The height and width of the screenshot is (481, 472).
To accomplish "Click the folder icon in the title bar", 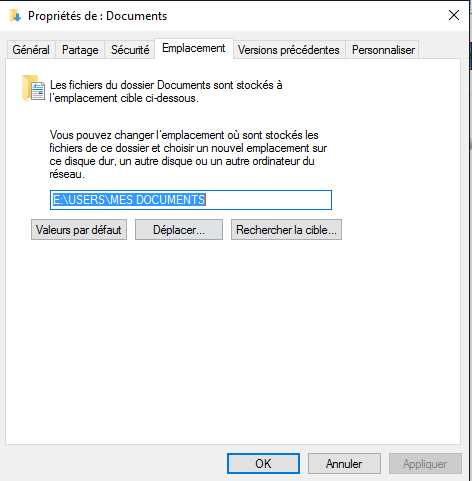I will click(15, 16).
